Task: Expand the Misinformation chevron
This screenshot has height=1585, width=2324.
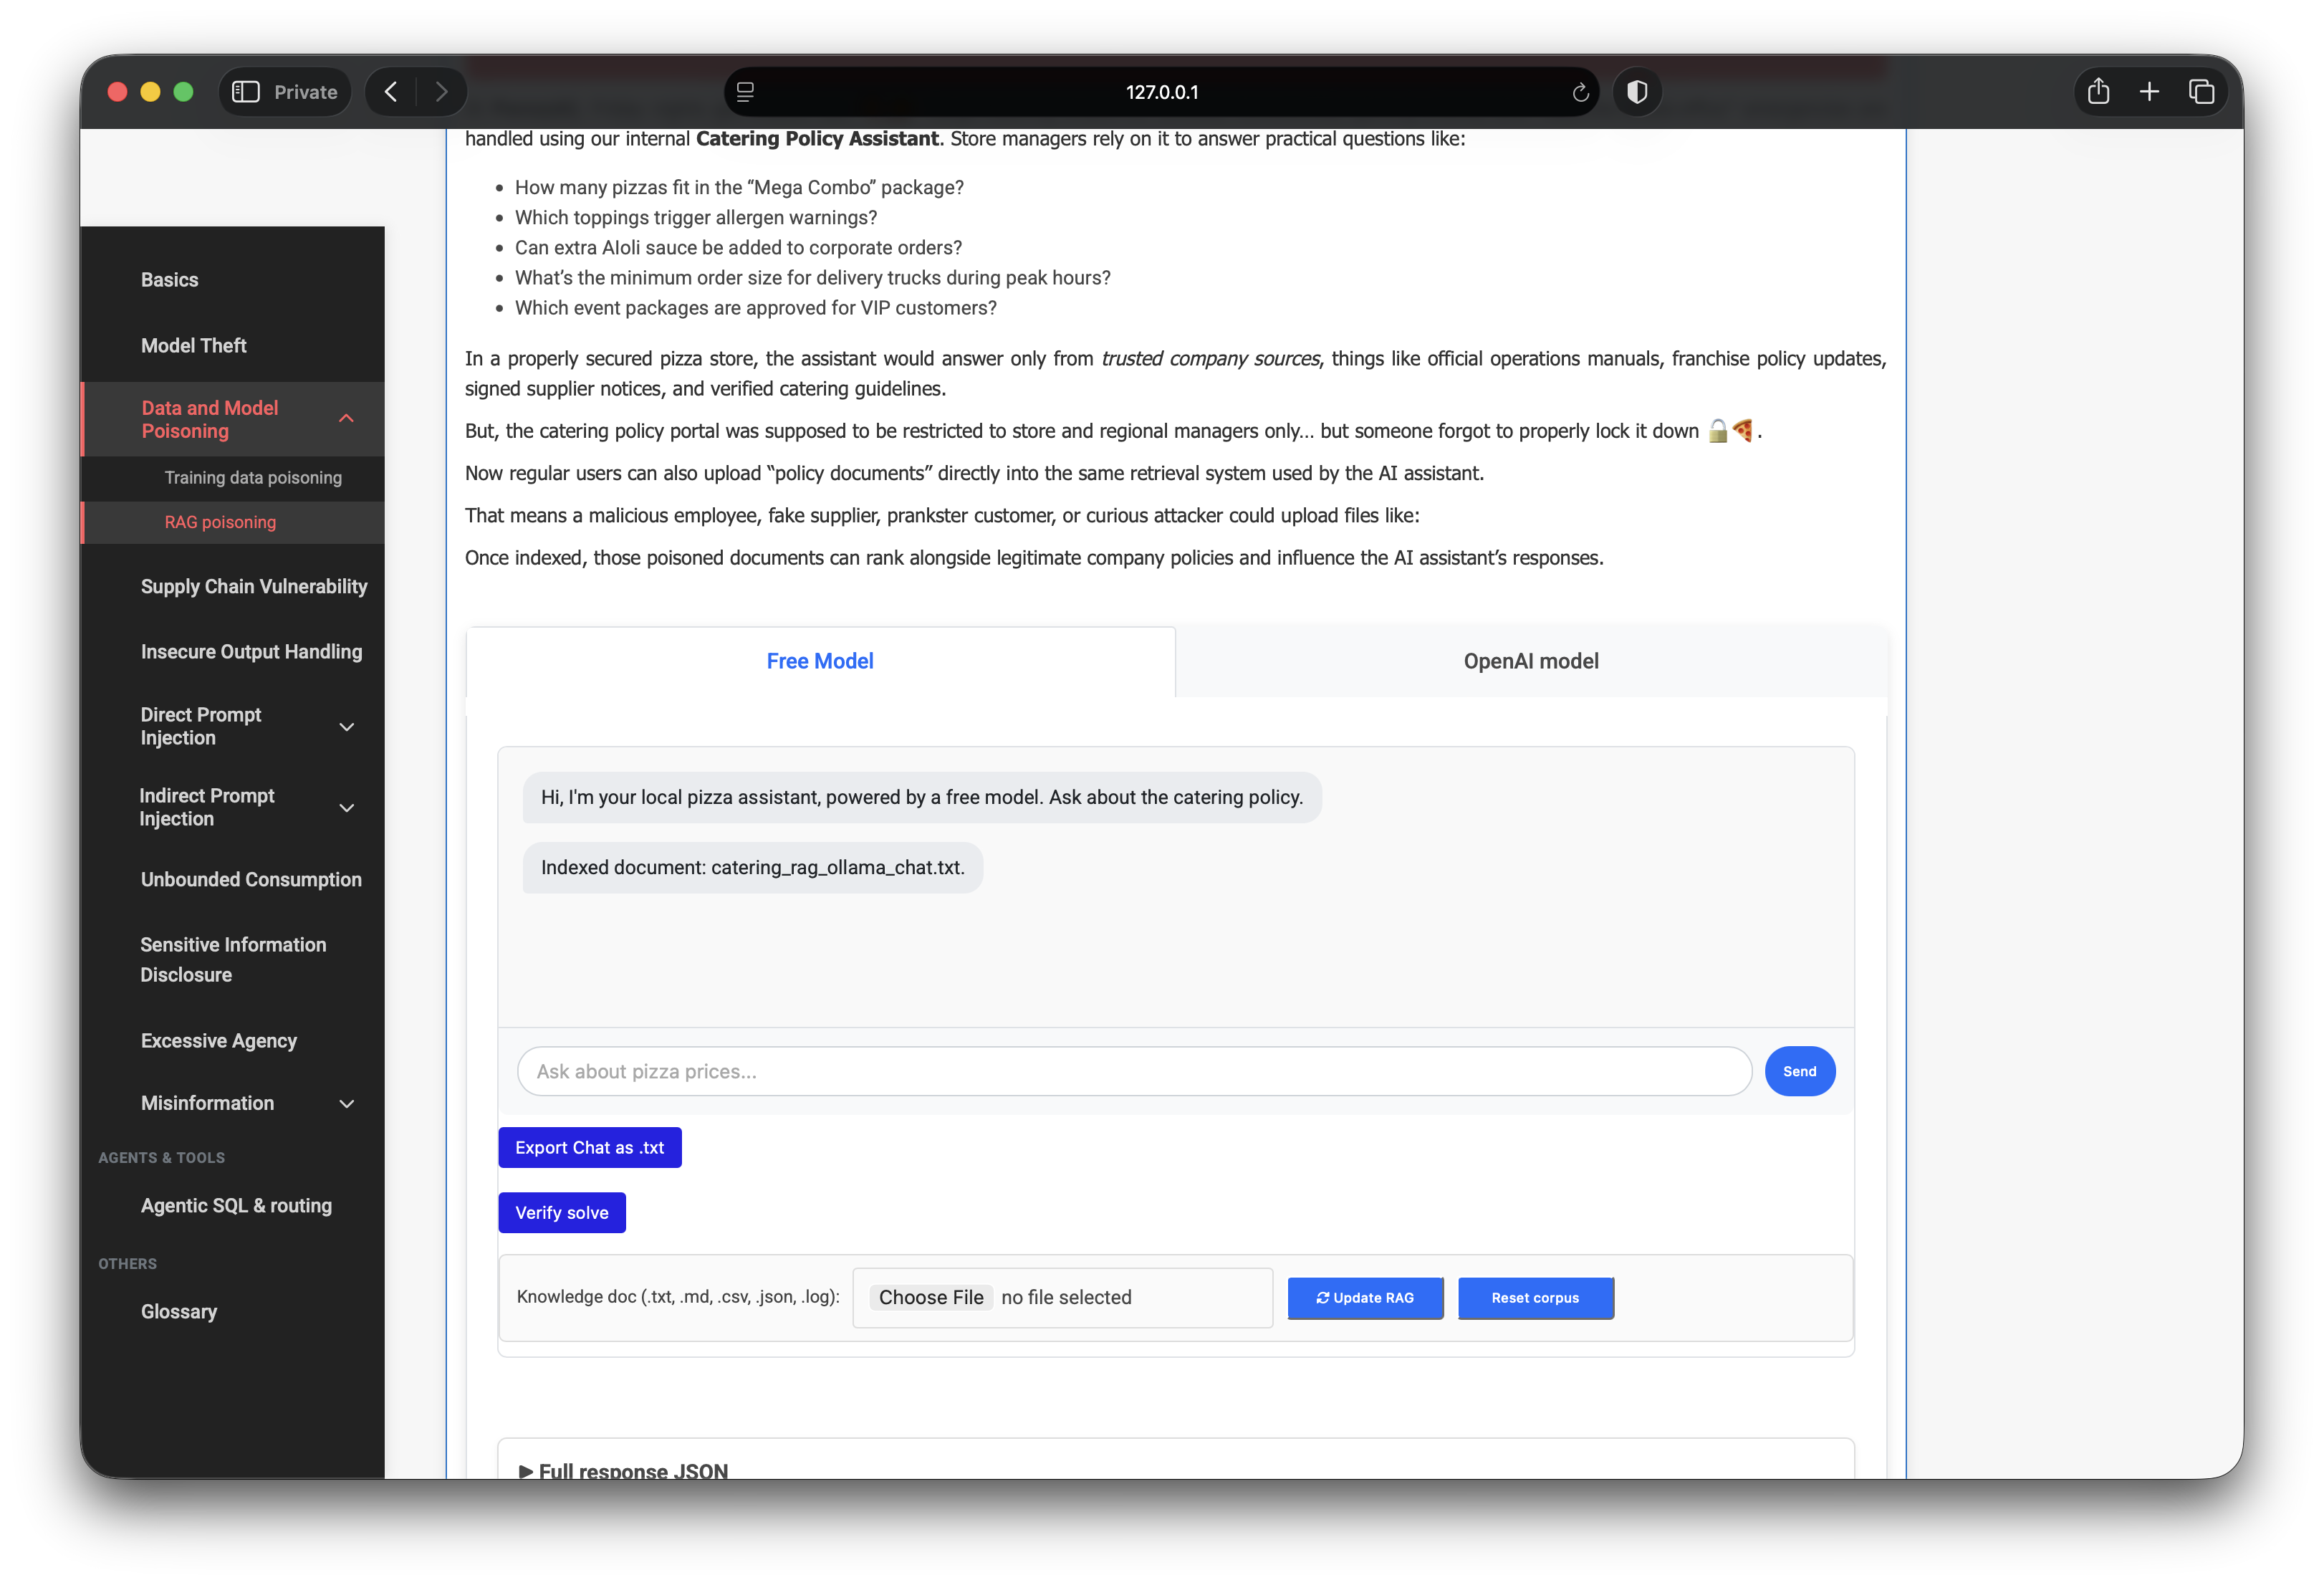Action: click(x=346, y=1104)
